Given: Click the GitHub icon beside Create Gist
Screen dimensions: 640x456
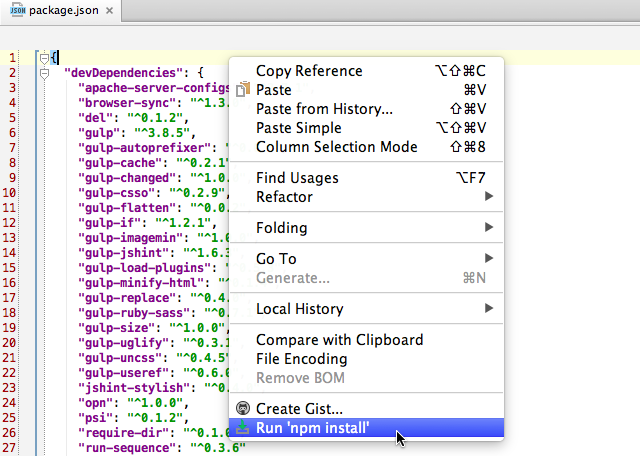Looking at the screenshot, I should [x=242, y=409].
